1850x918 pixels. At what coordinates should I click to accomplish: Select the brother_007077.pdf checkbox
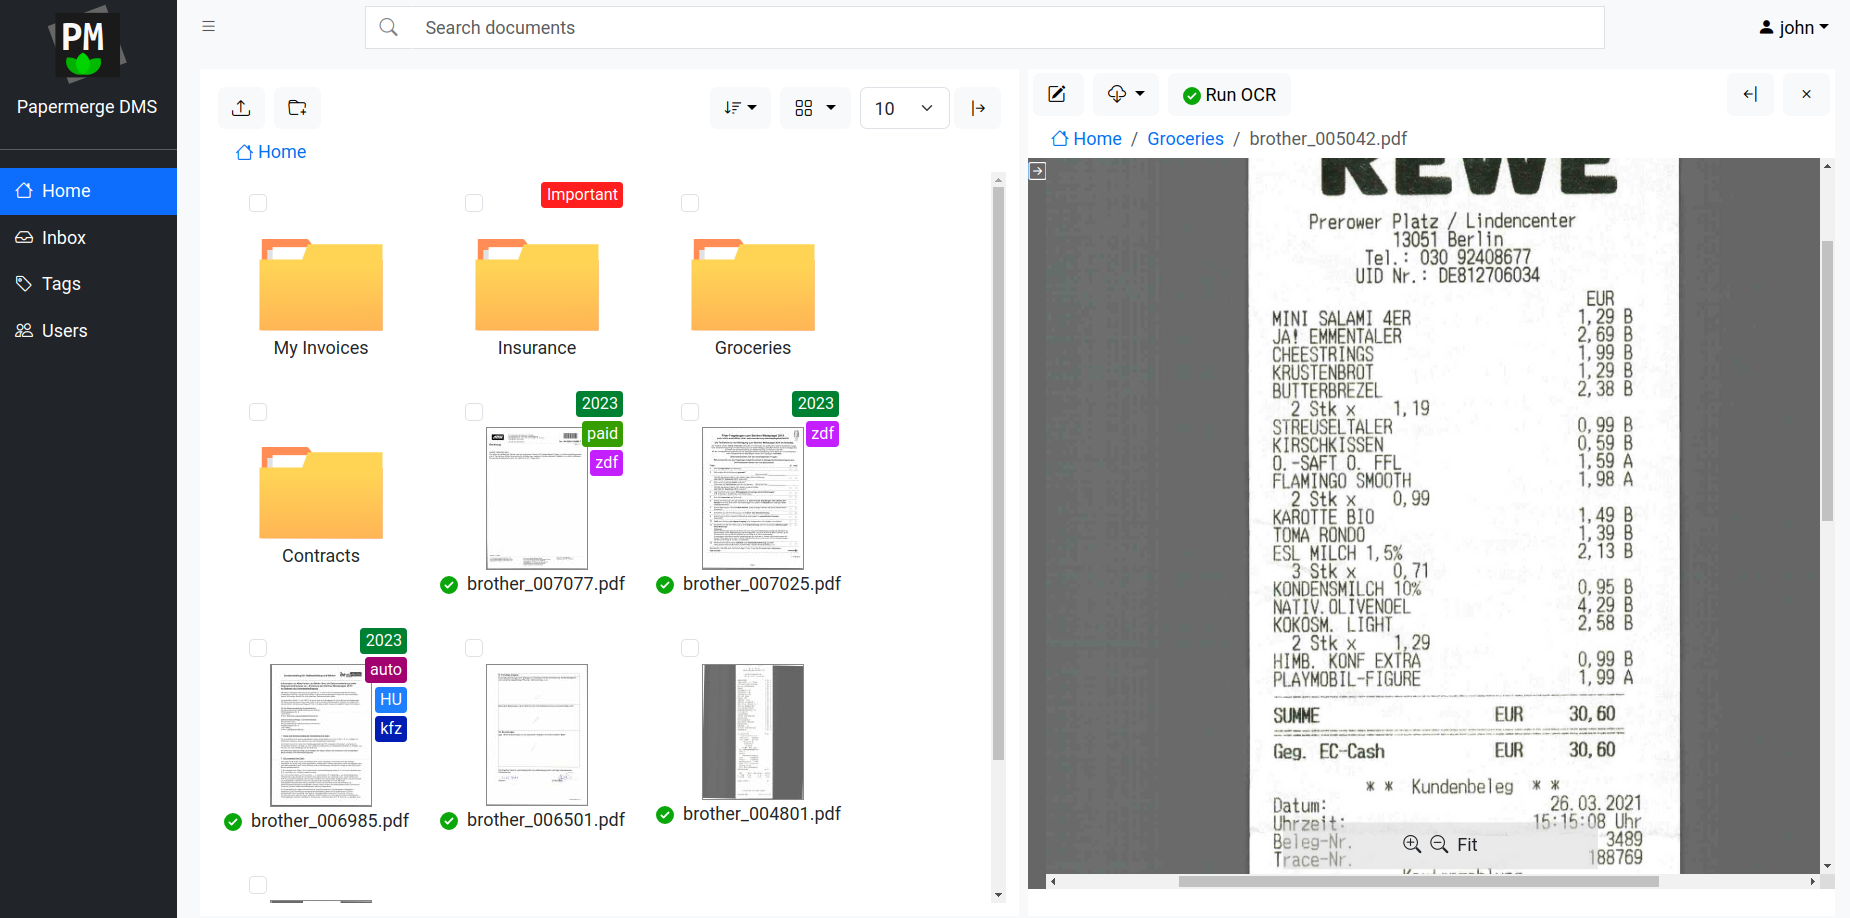pos(474,412)
